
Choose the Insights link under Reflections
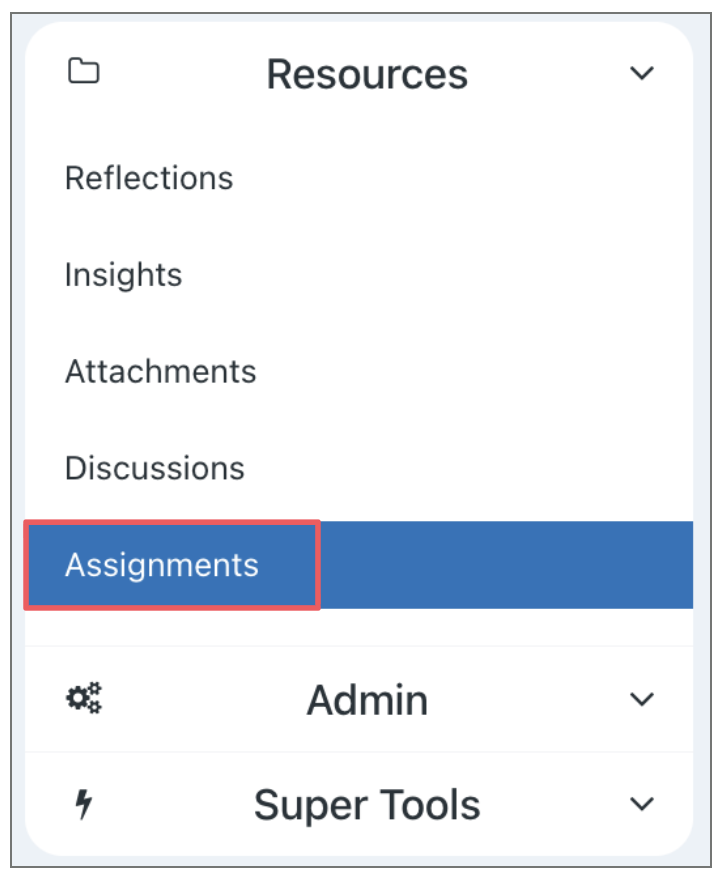[124, 275]
